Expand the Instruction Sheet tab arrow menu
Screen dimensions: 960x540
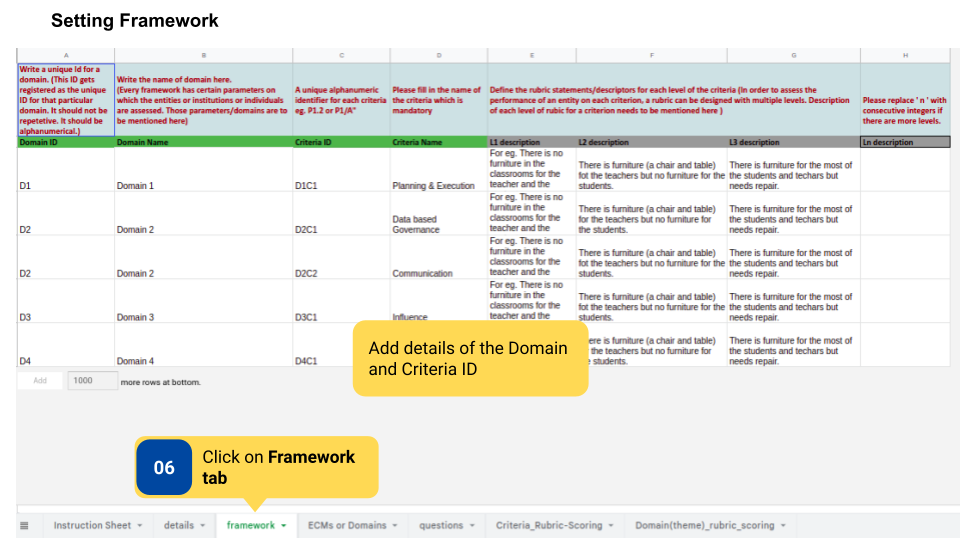pos(140,525)
